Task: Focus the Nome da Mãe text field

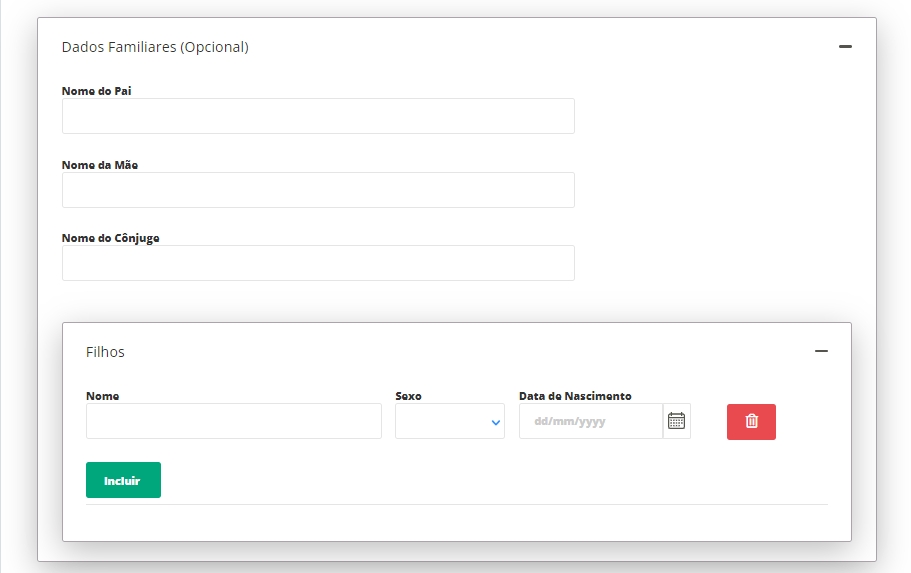Action: pyautogui.click(x=318, y=190)
